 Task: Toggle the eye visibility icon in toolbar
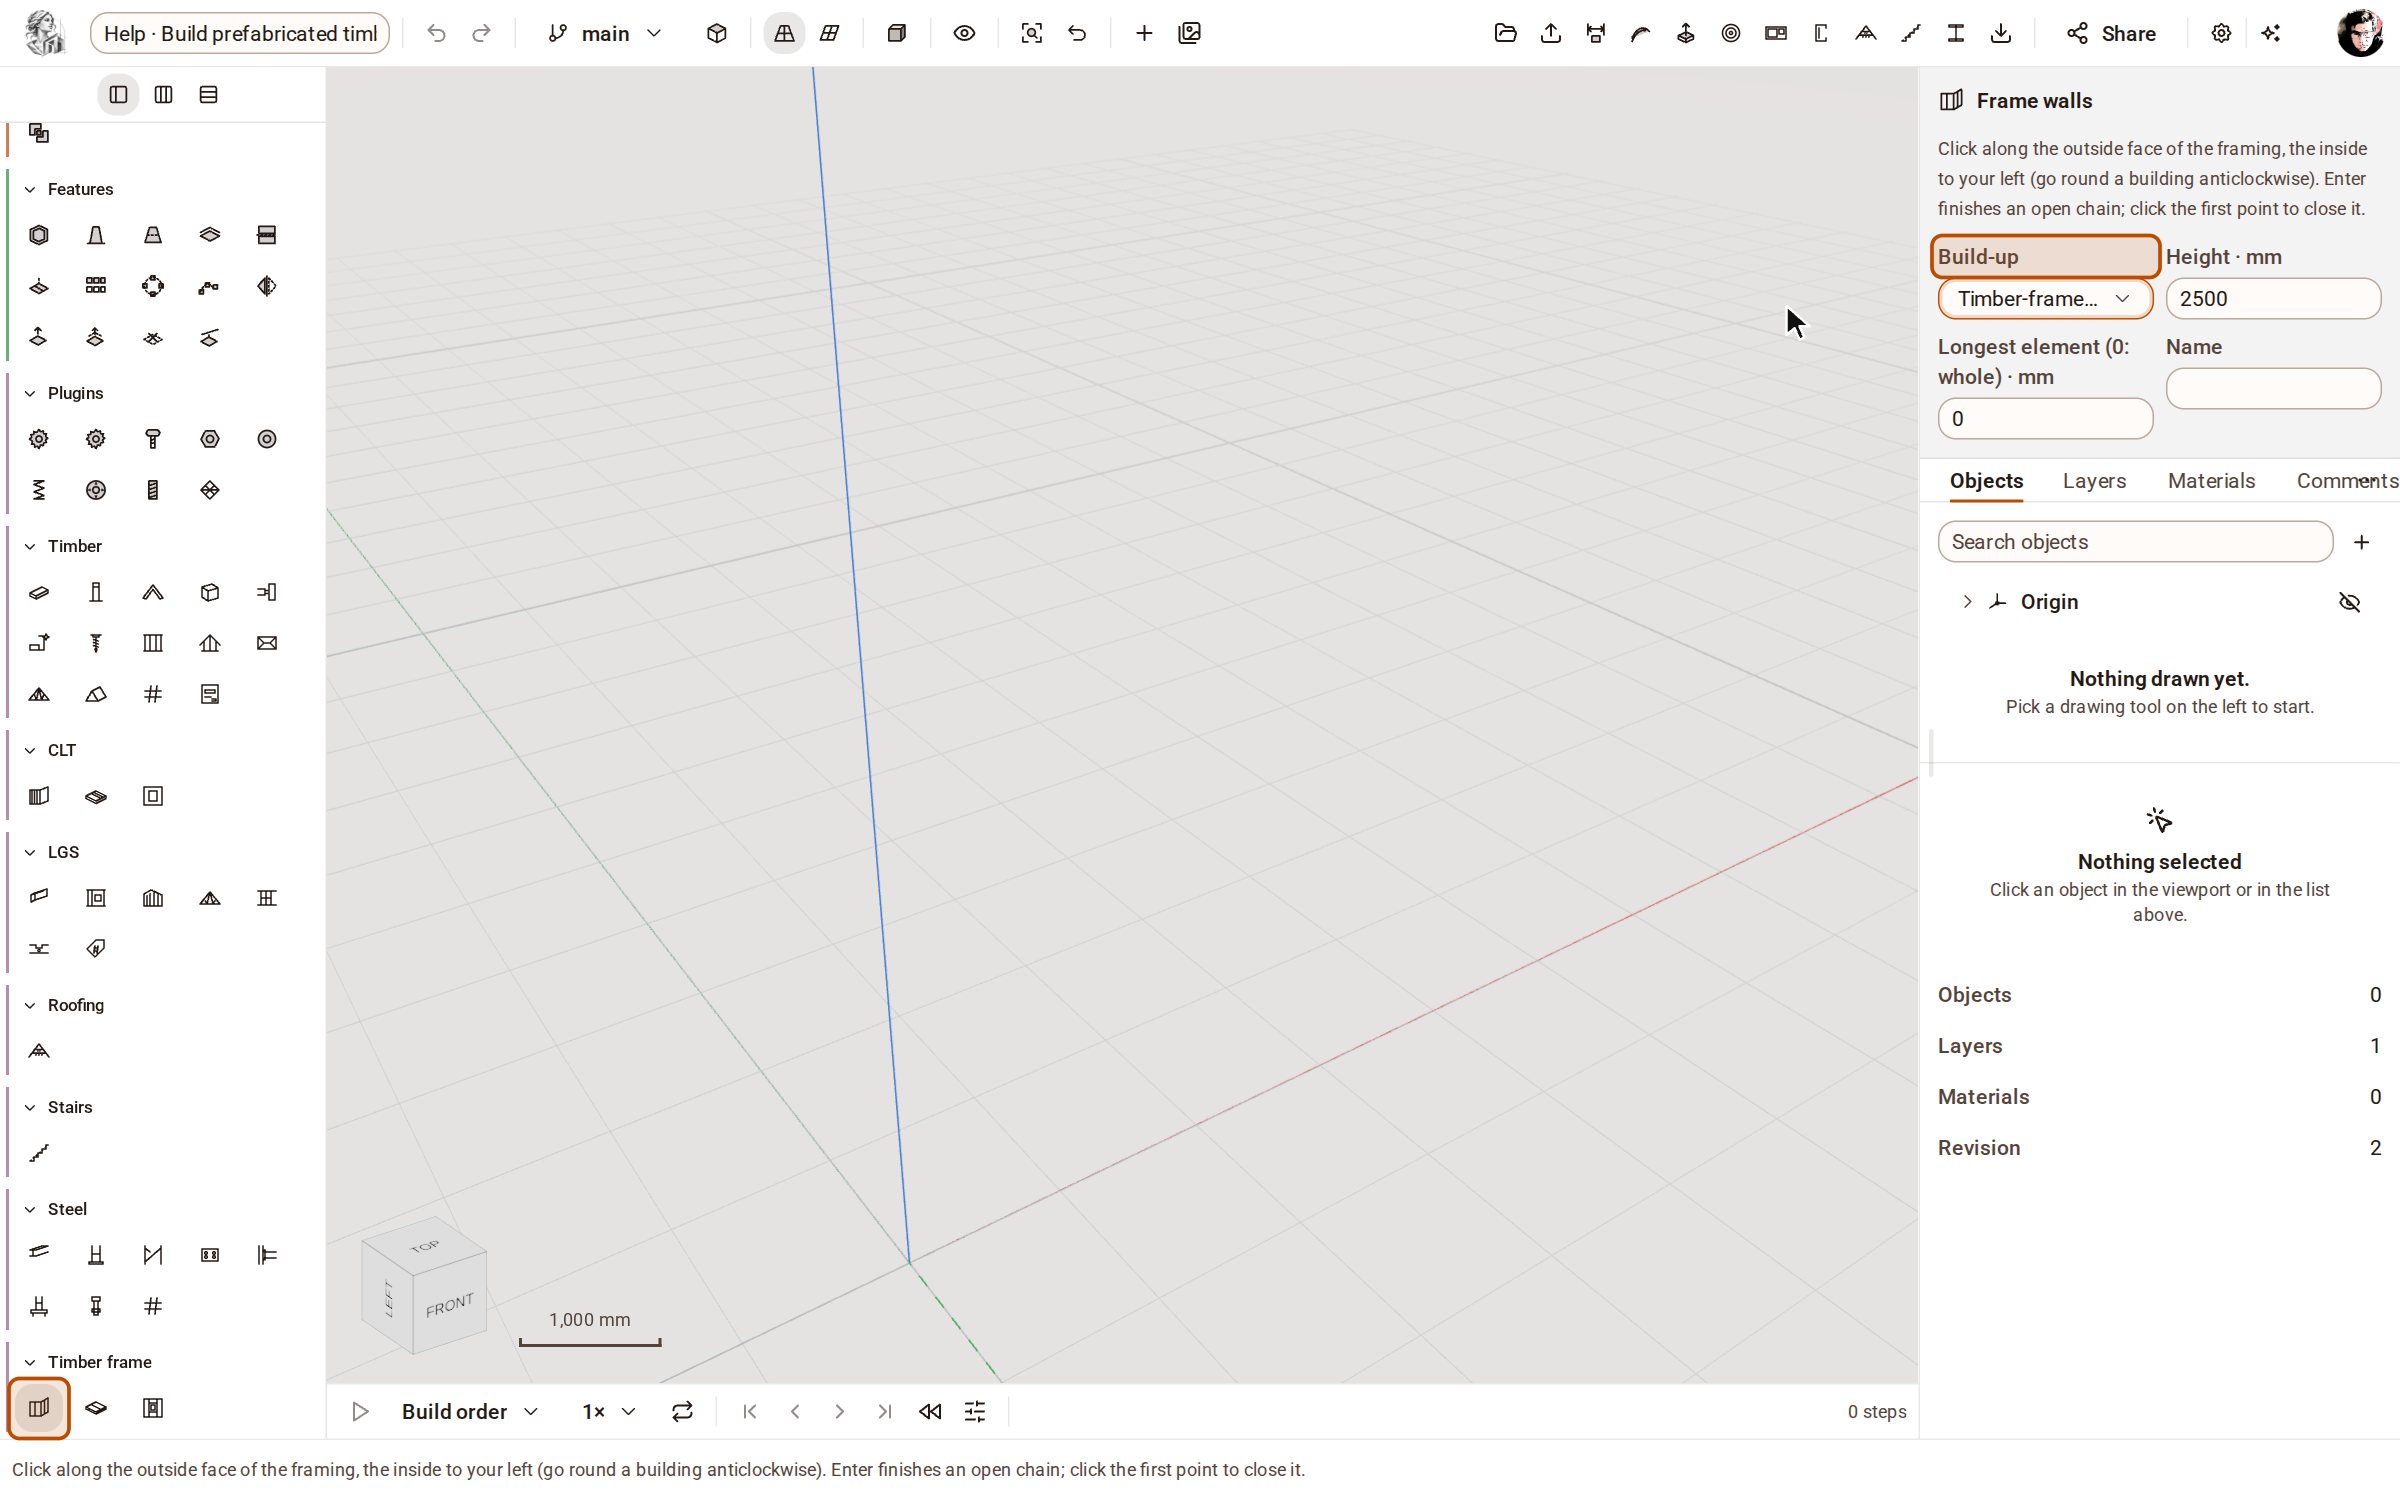click(x=964, y=33)
